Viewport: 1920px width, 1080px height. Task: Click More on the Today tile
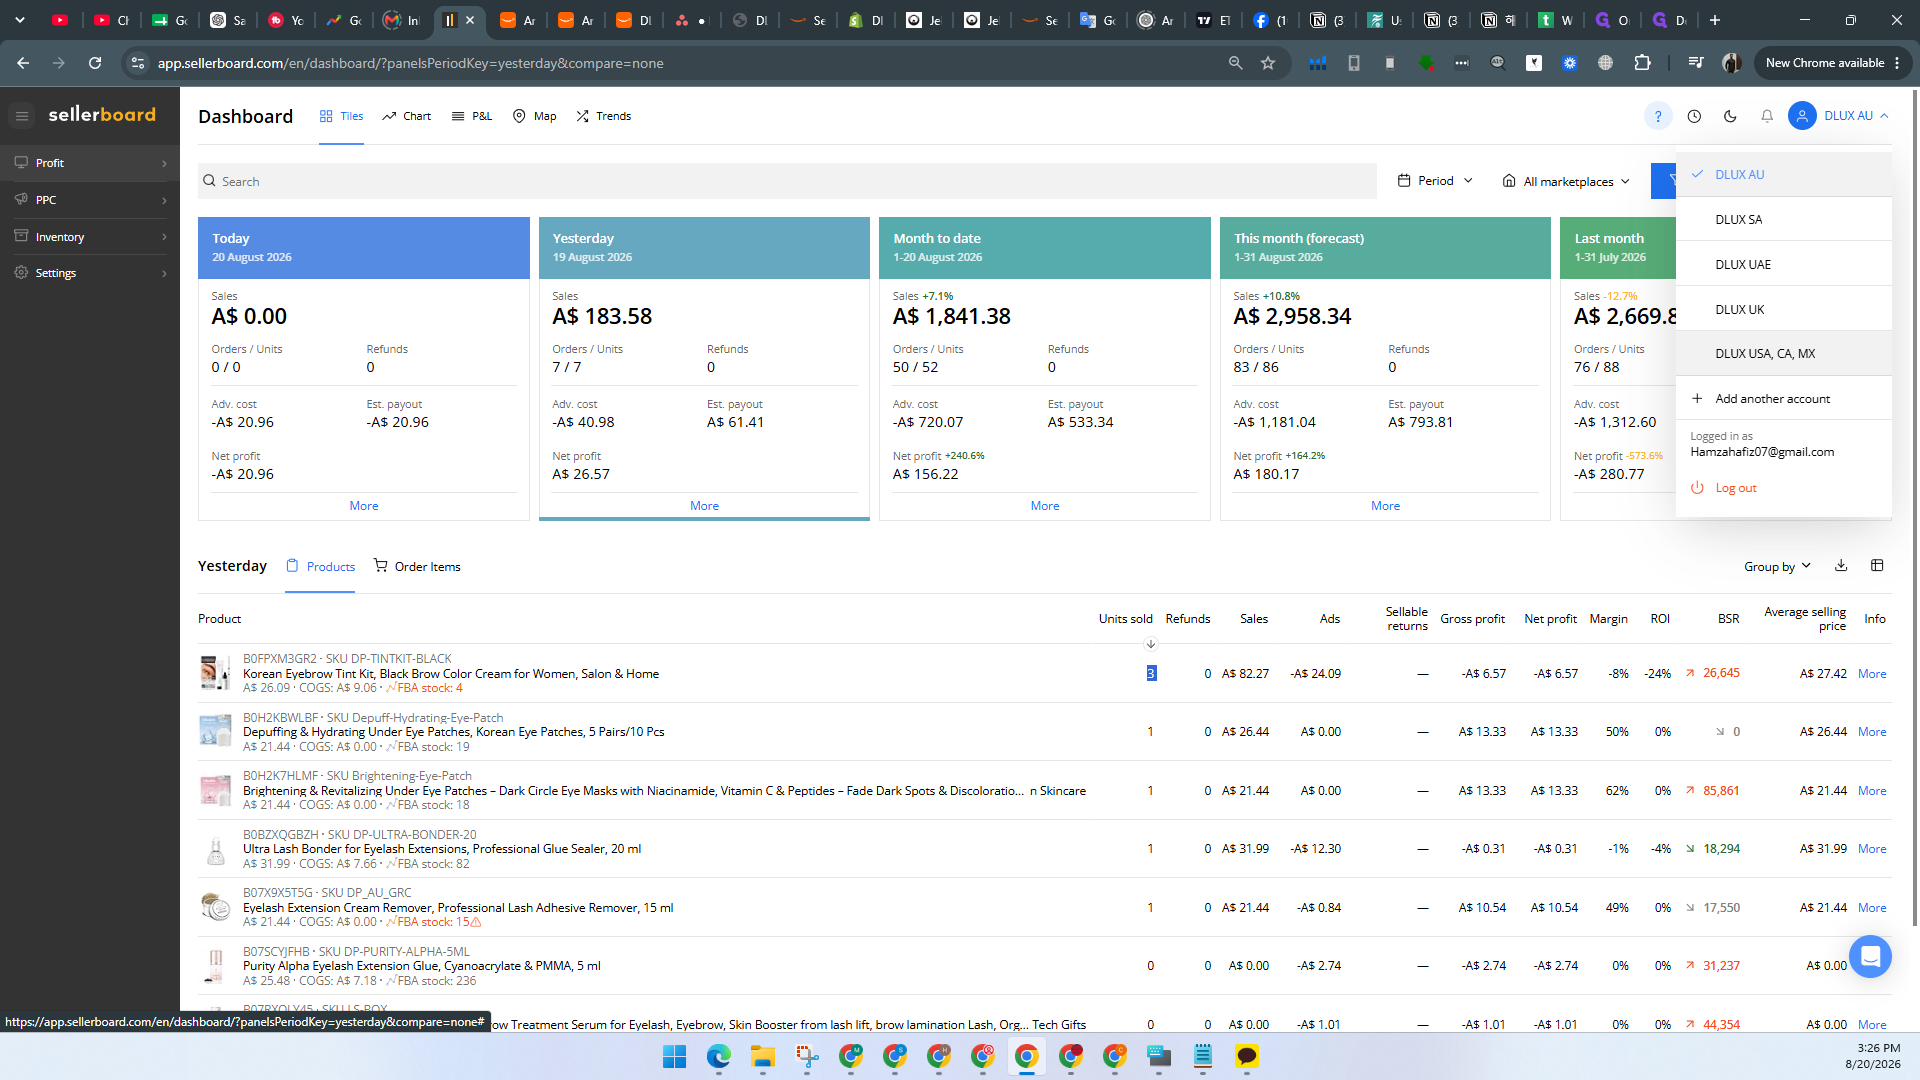364,506
